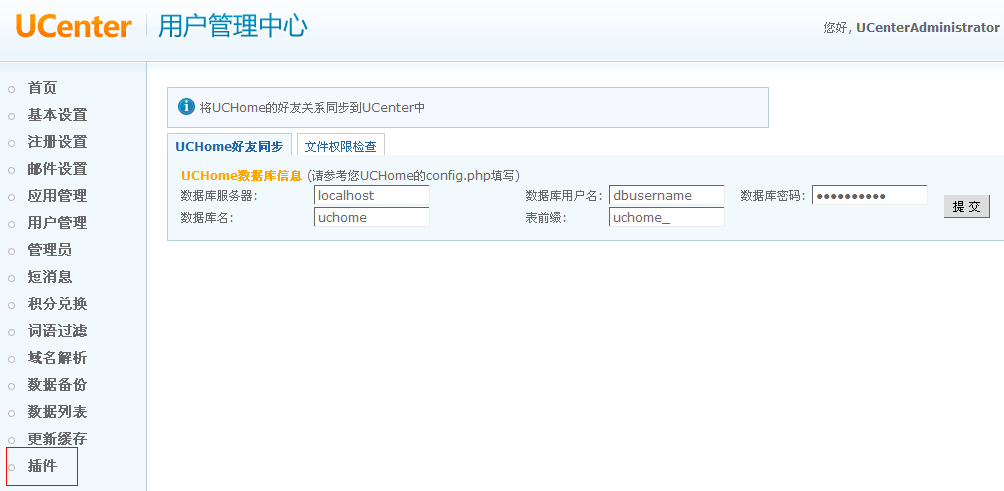
Task: Click the 数据库密码 label
Action: pos(773,196)
